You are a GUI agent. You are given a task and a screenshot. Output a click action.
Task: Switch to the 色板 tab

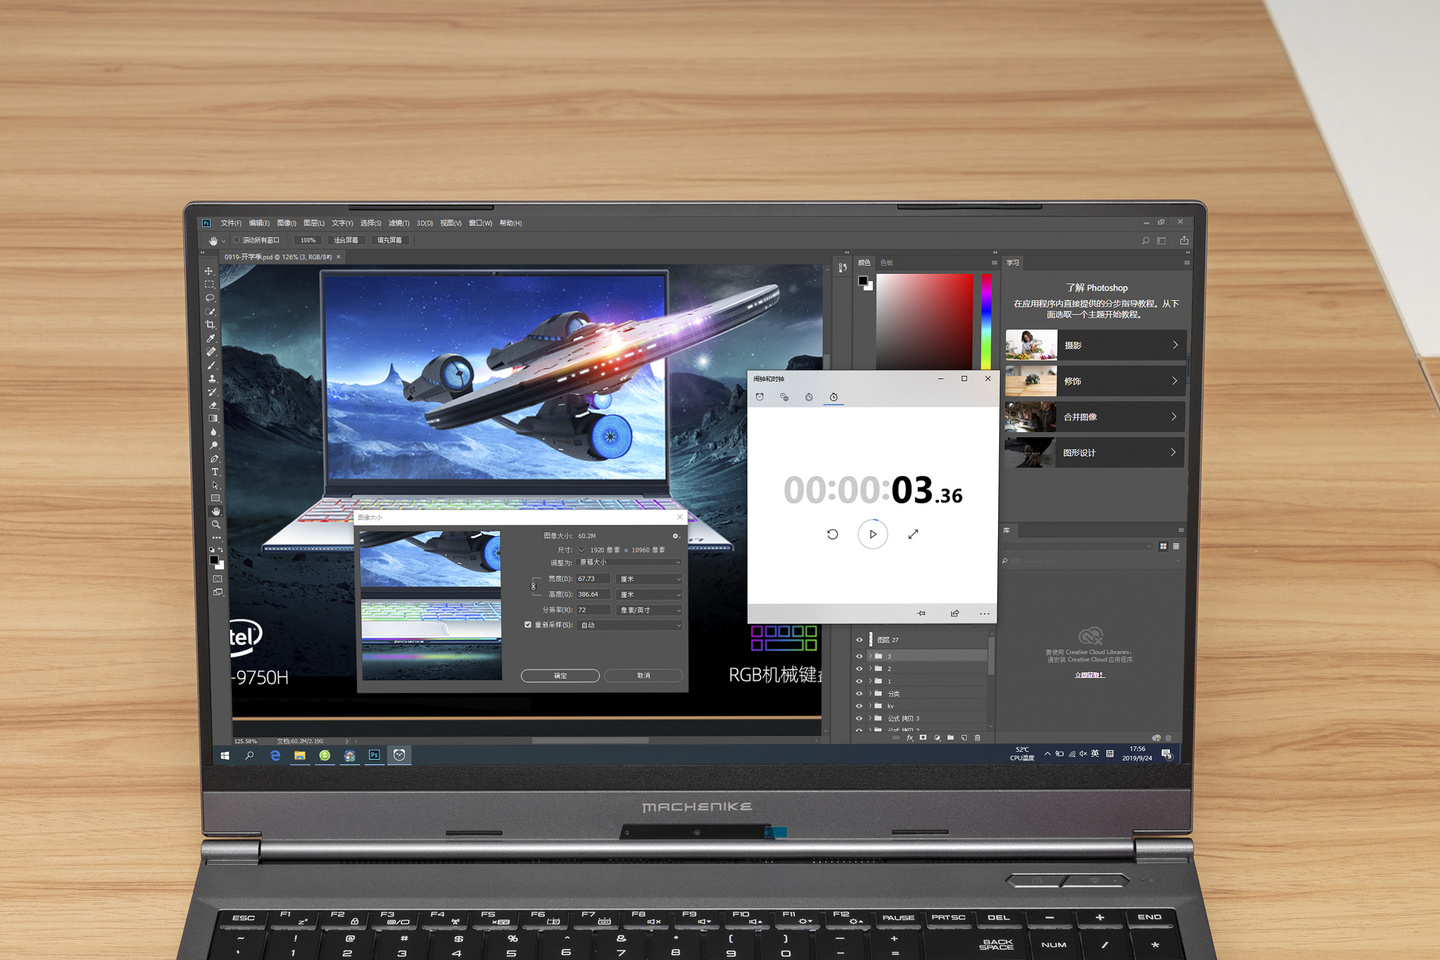click(887, 263)
